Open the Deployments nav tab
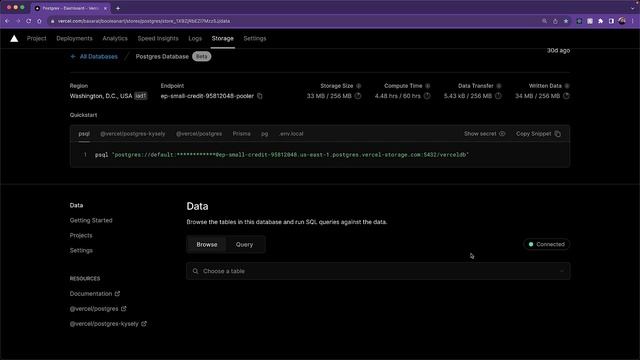 click(74, 38)
